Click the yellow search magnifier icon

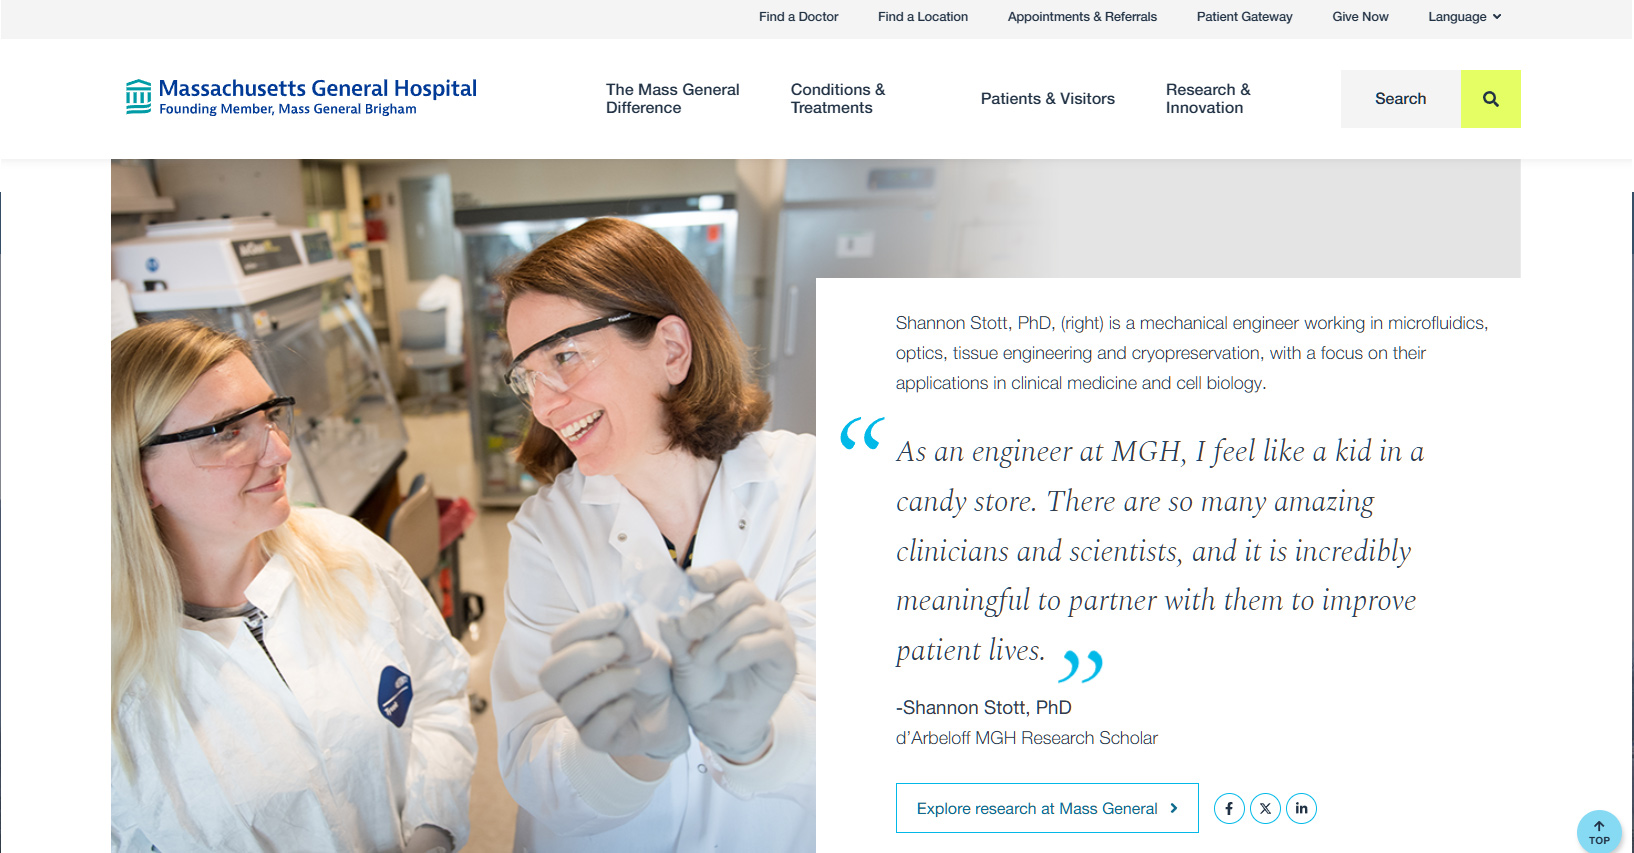[1490, 99]
